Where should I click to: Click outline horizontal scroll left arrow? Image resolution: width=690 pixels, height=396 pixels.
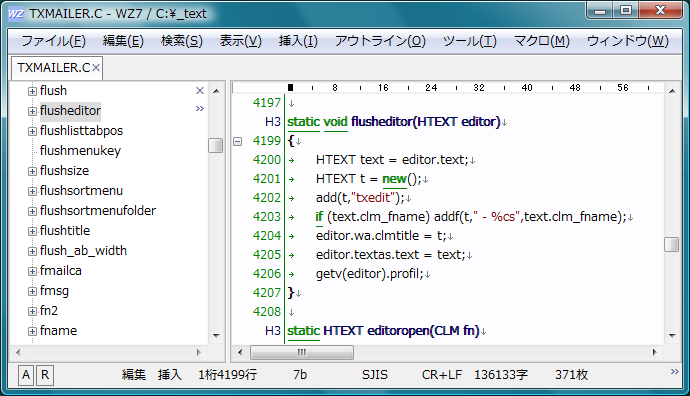(x=18, y=352)
